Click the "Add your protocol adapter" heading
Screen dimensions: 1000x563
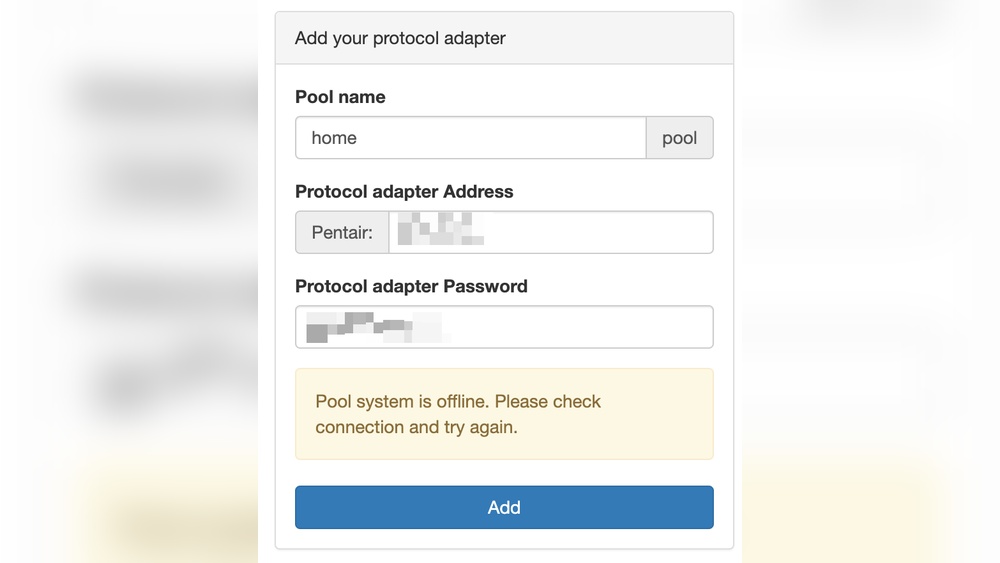click(x=400, y=38)
